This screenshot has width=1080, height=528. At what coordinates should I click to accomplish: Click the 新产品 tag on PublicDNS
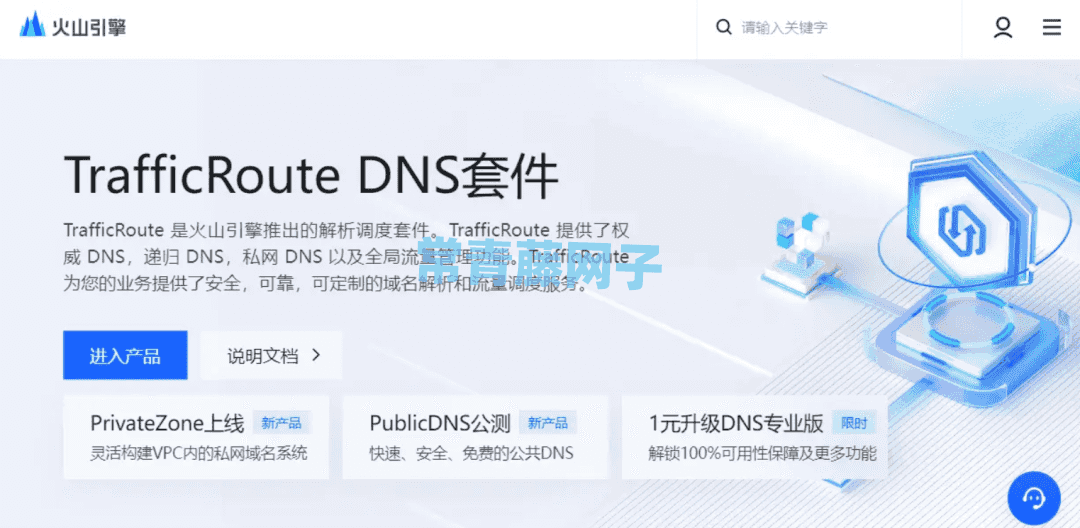coord(548,423)
